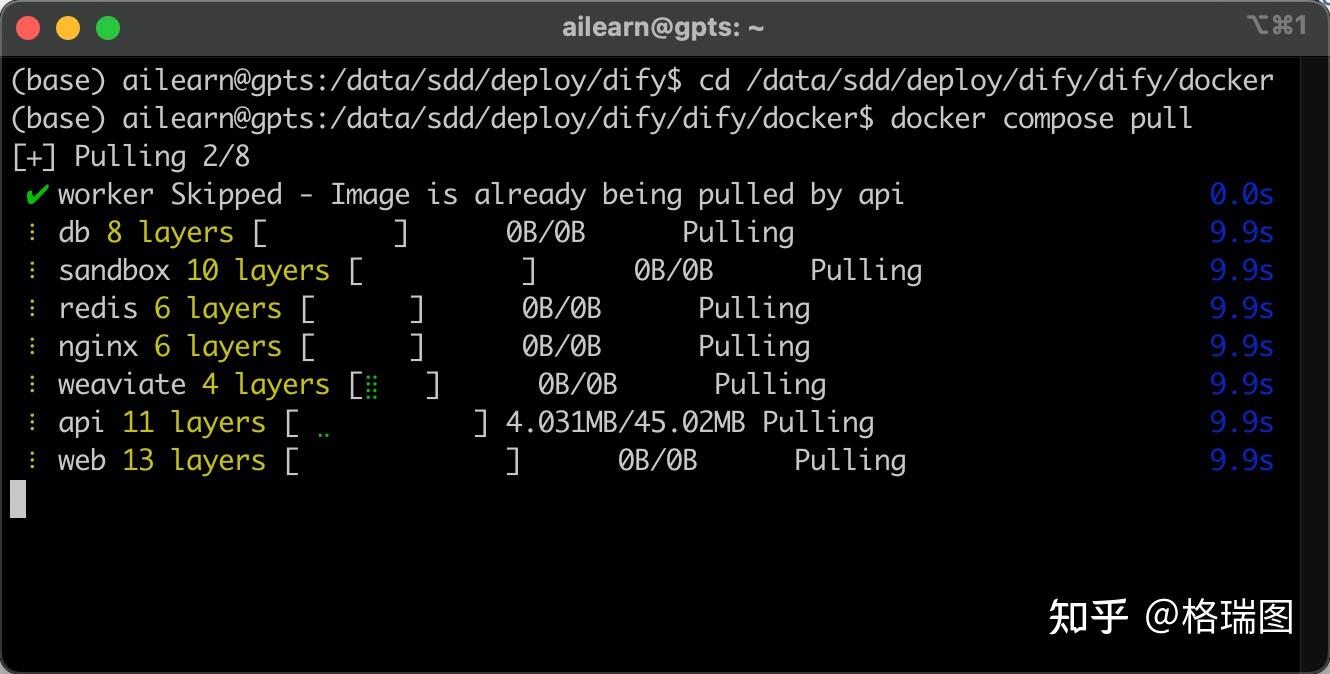The image size is (1330, 674).
Task: Click the red close window button
Action: point(28,28)
